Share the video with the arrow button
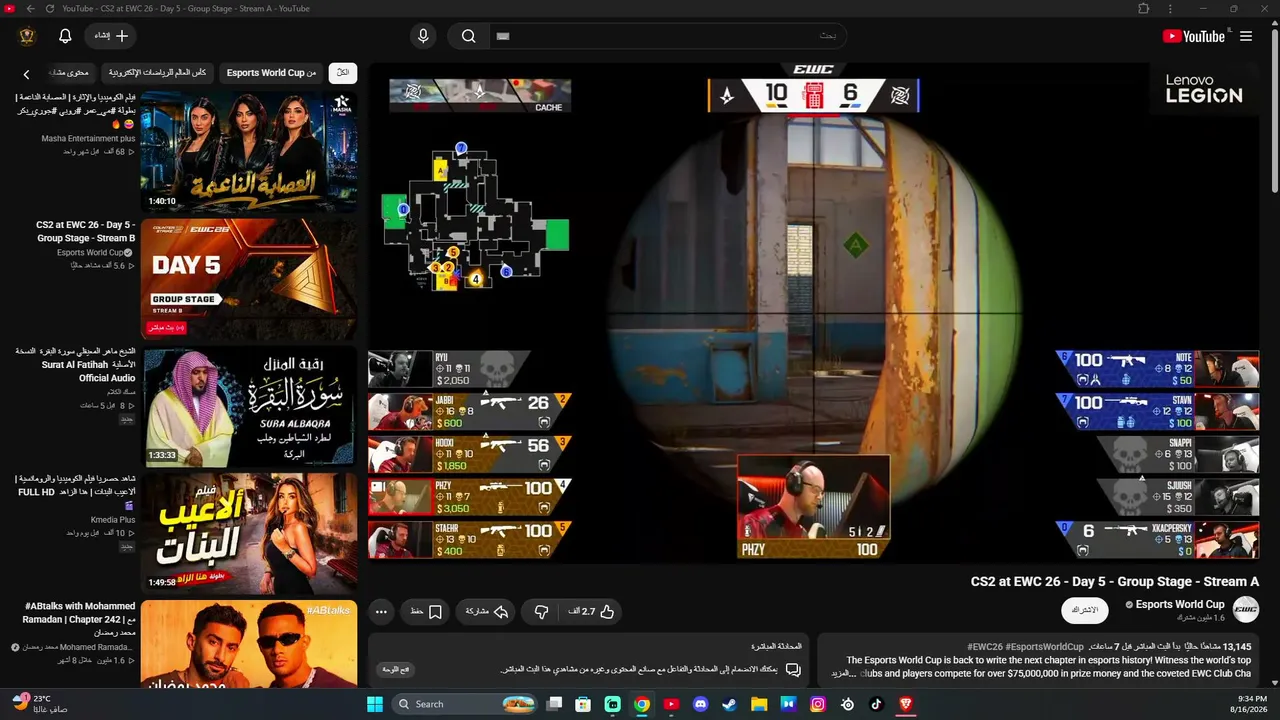The height and width of the screenshot is (720, 1280). [x=488, y=611]
